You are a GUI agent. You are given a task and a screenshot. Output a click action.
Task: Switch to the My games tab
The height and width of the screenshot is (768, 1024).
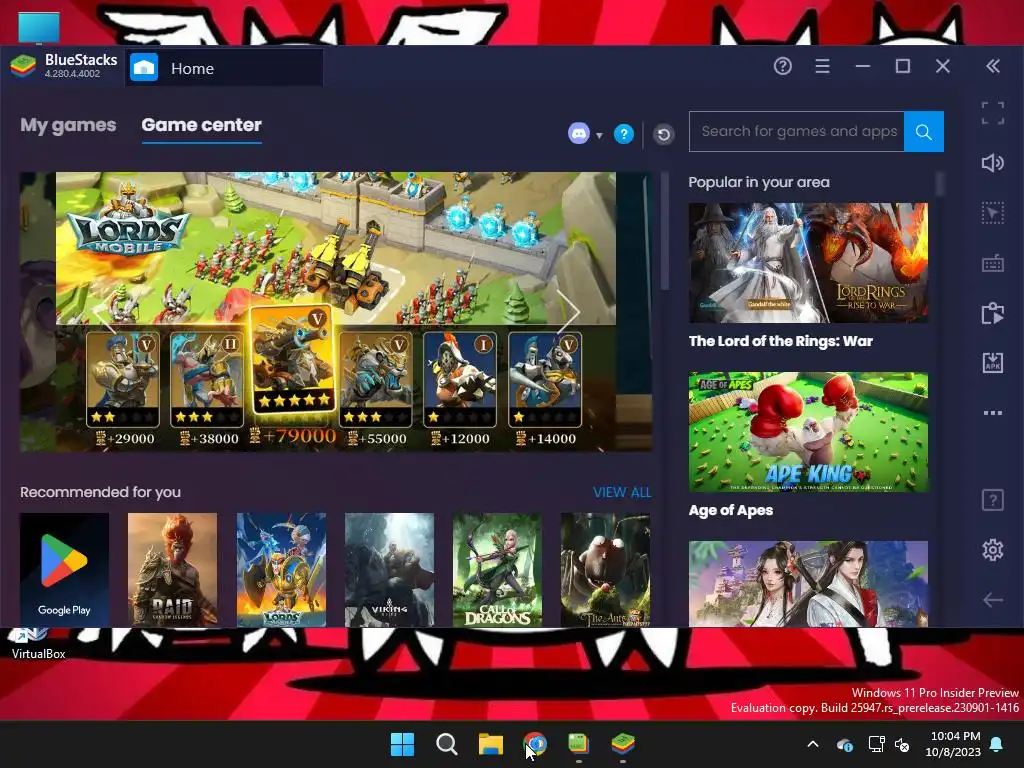coord(68,125)
